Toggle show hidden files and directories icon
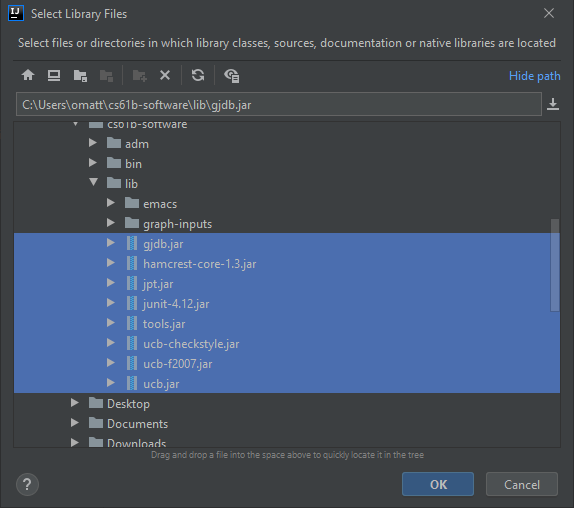The width and height of the screenshot is (574, 508). click(x=231, y=76)
